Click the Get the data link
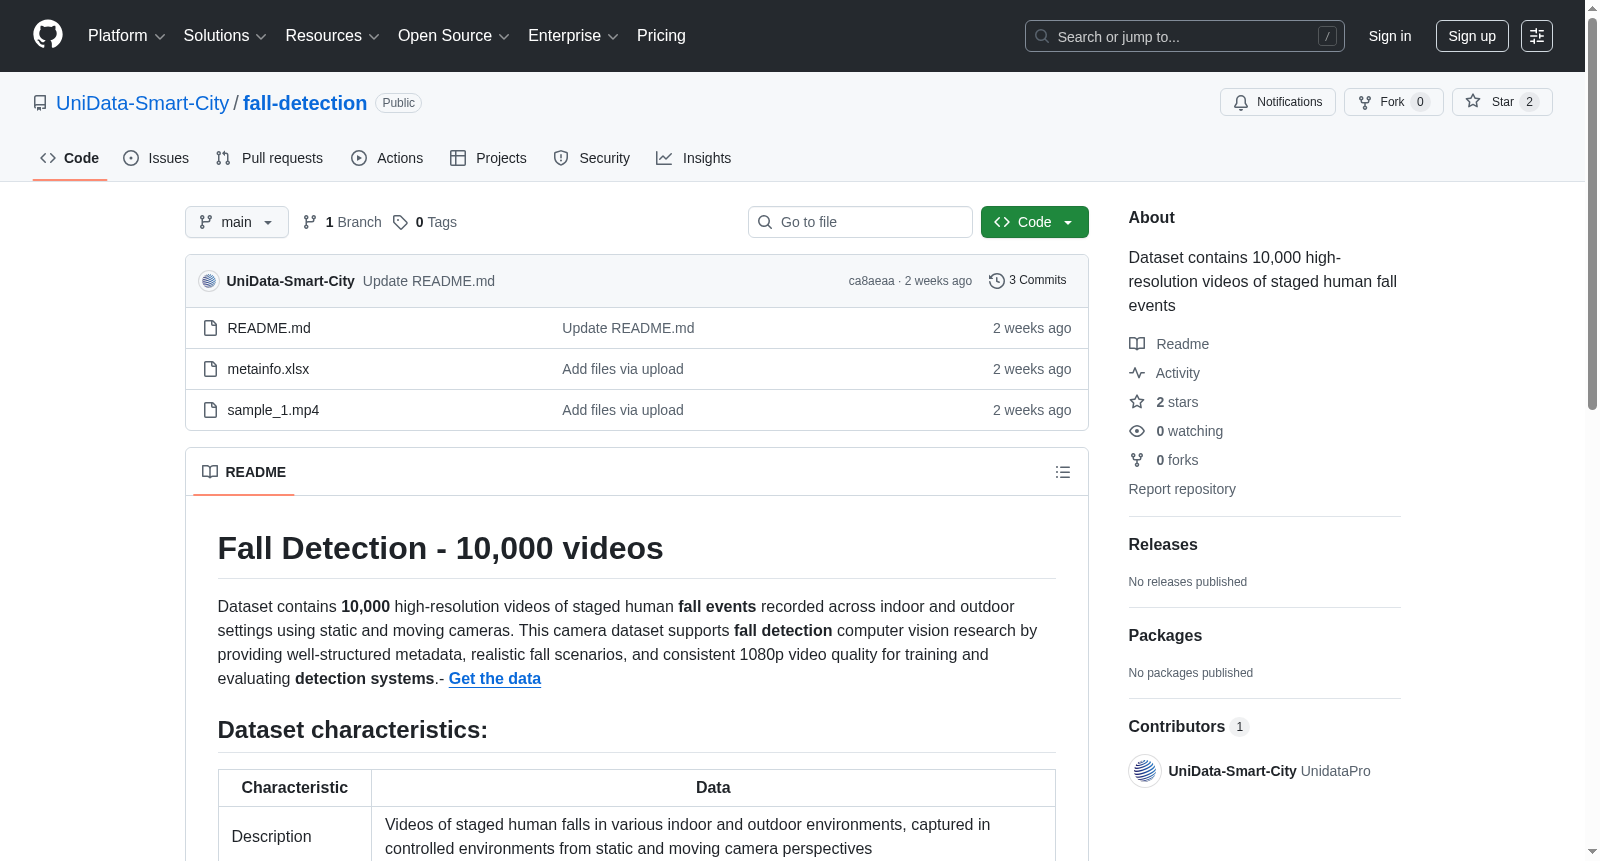The image size is (1600, 861). coord(495,678)
